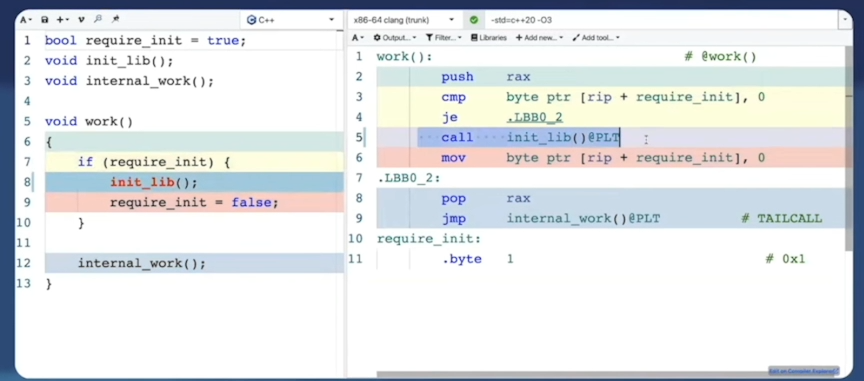Click the assembly pane vertical scrollbar

[849, 149]
